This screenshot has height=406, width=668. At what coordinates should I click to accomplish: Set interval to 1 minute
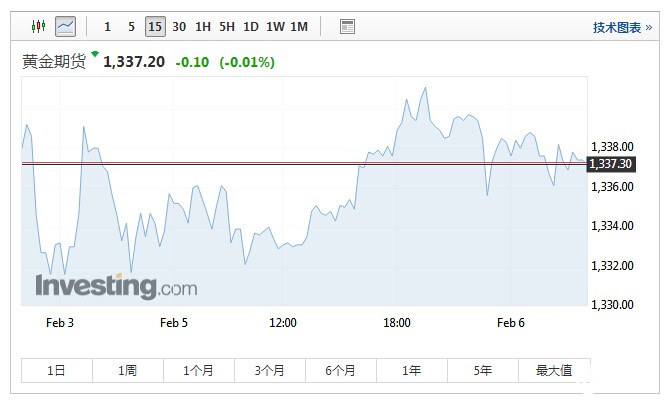pos(107,26)
